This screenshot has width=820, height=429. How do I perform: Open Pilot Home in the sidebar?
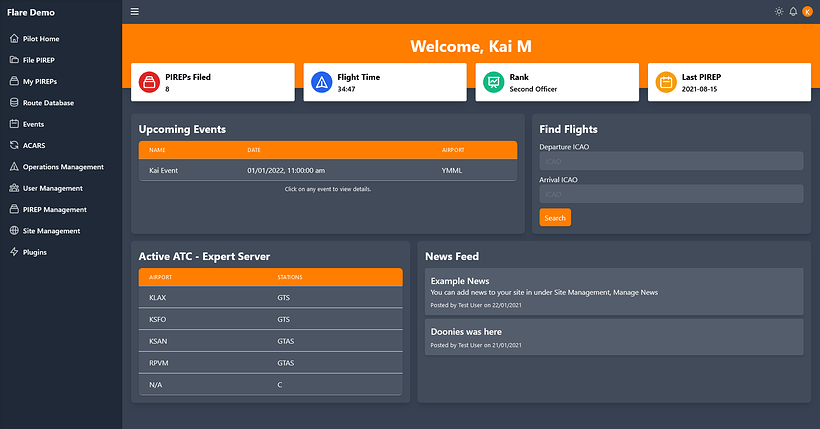[x=41, y=39]
